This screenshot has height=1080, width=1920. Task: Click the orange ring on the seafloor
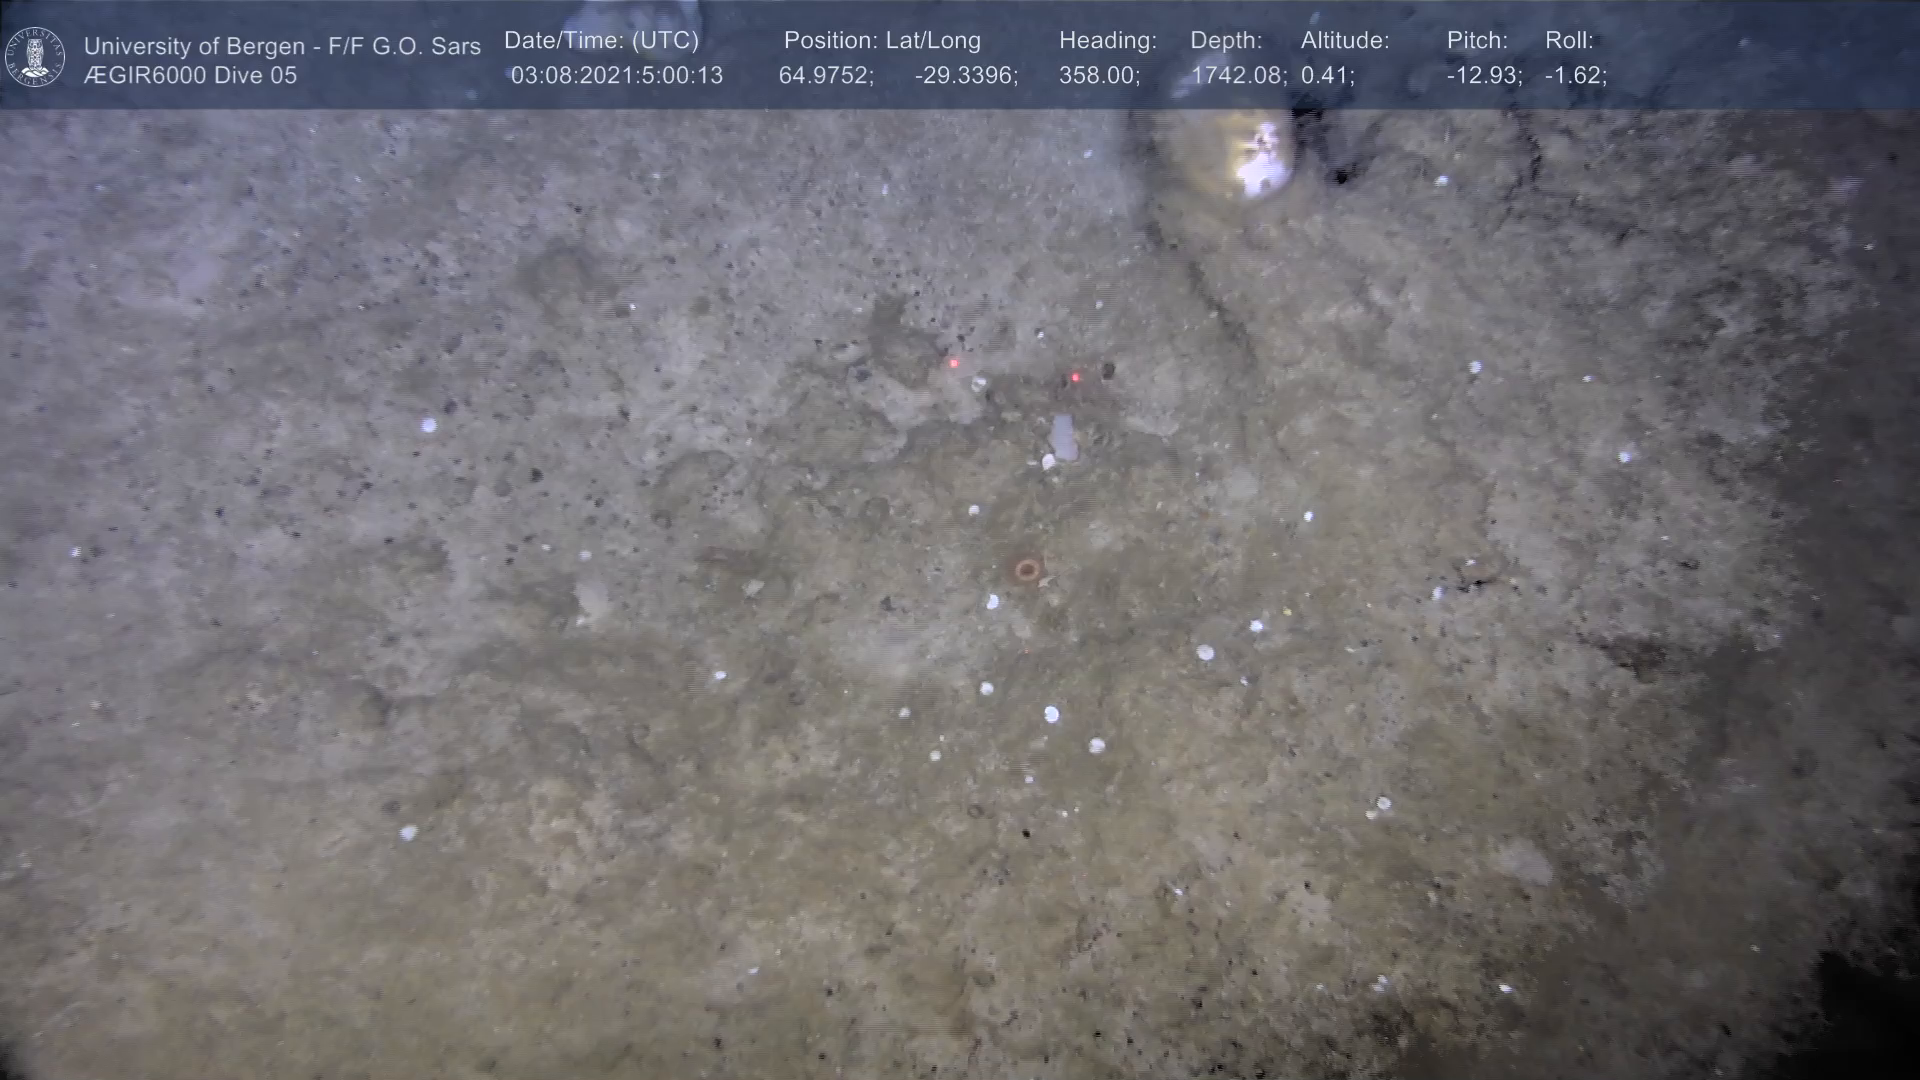pyautogui.click(x=1027, y=570)
